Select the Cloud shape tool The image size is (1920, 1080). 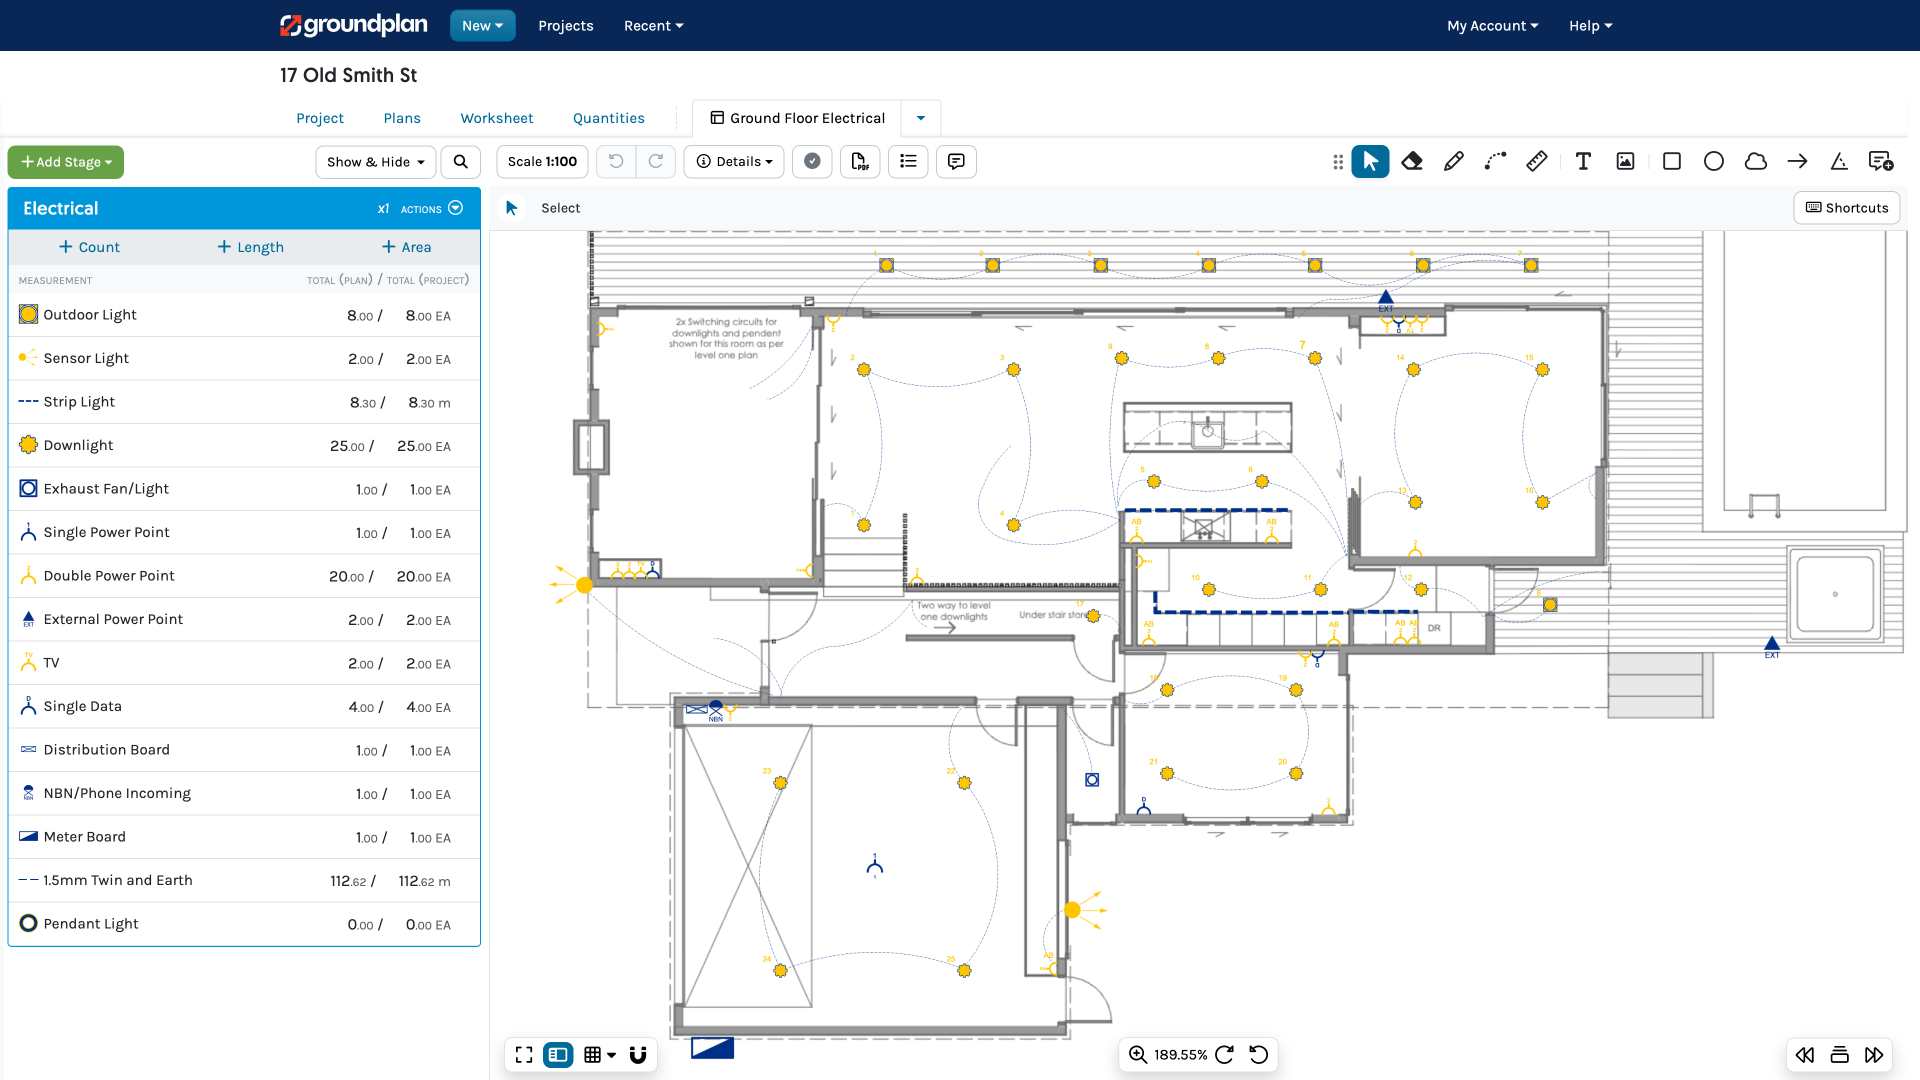click(1755, 161)
